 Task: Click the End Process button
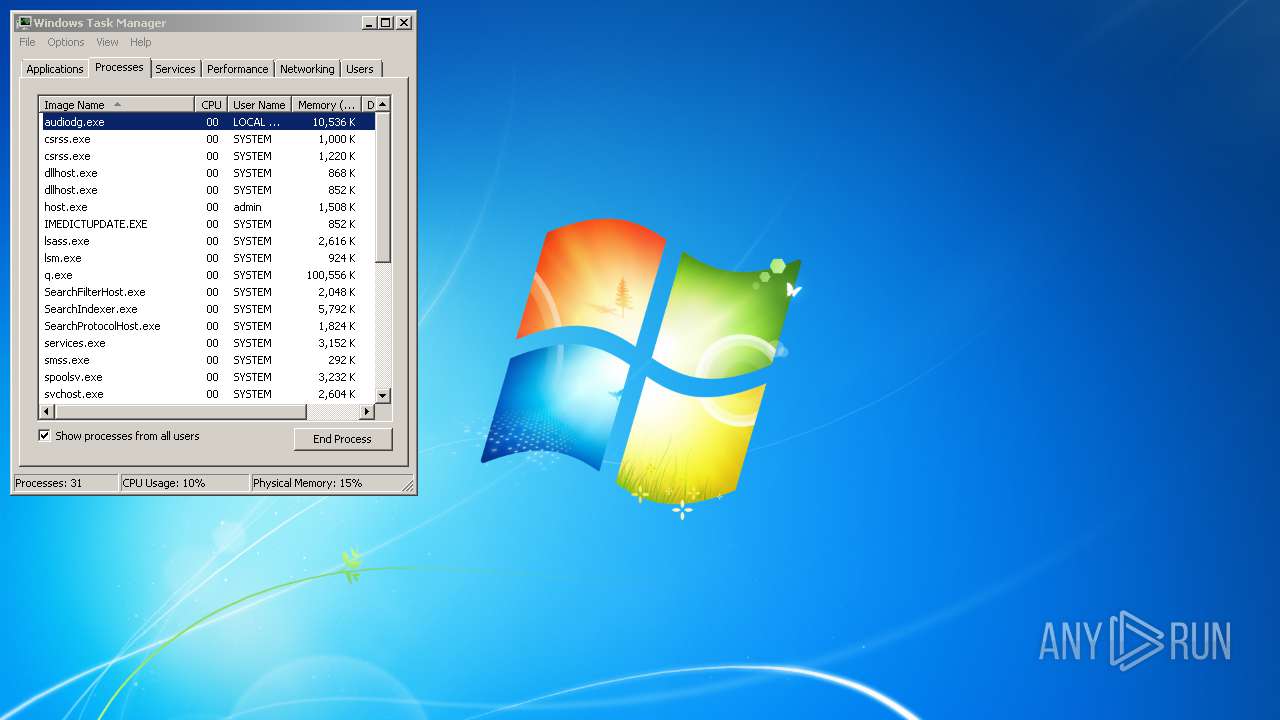(x=342, y=439)
